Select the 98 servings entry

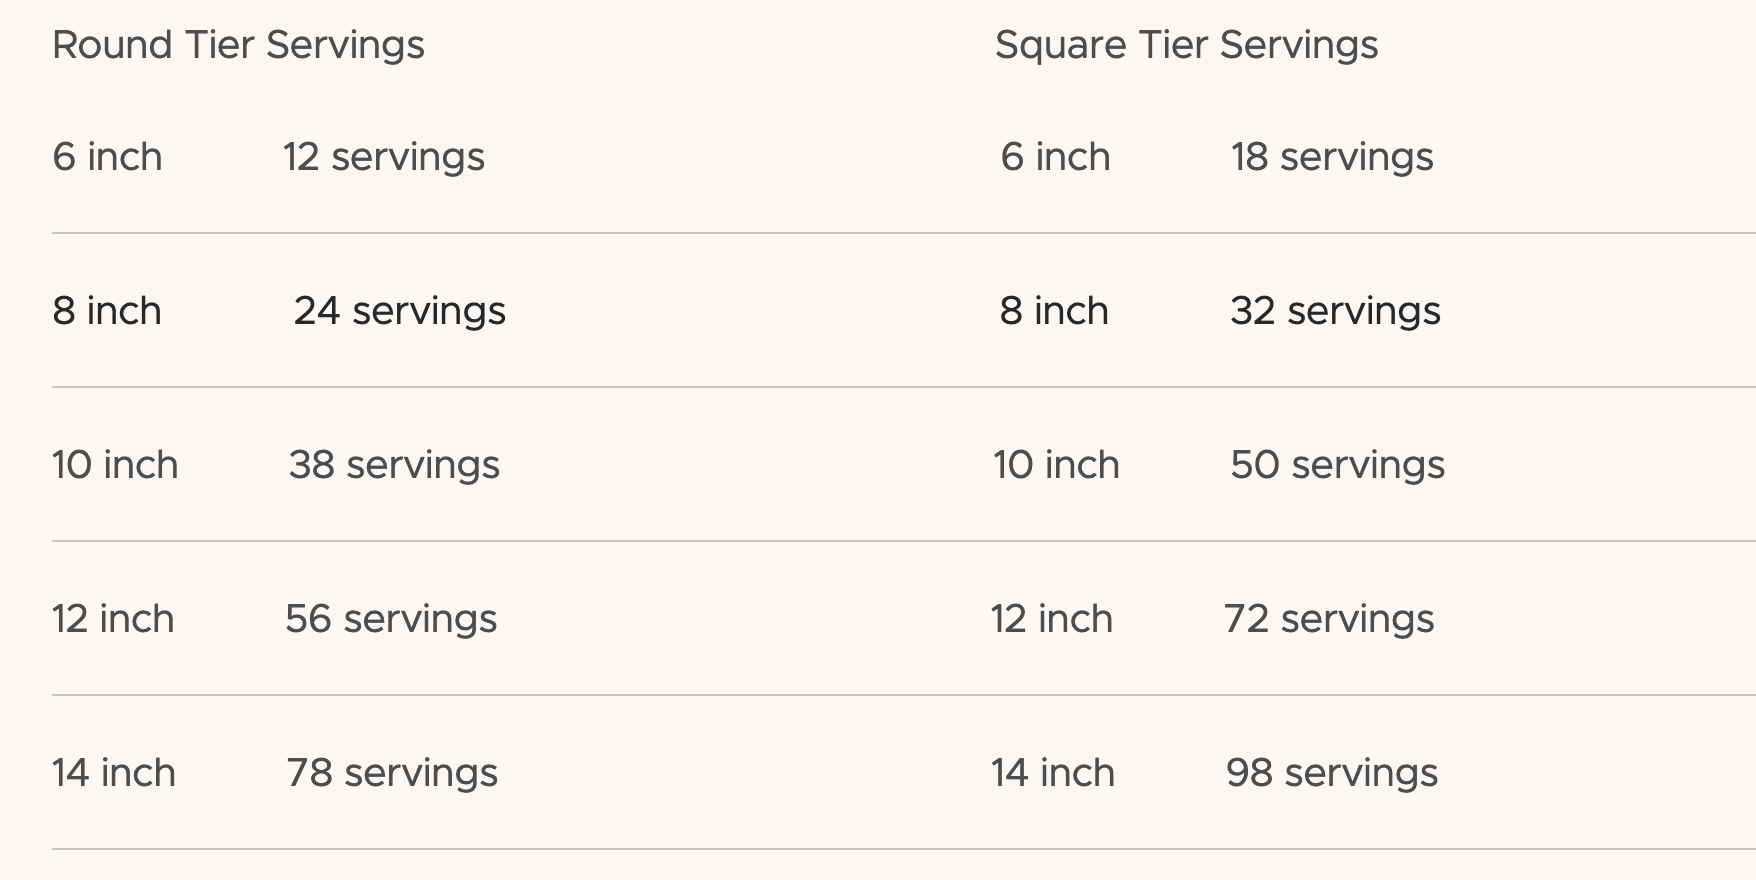(1332, 773)
